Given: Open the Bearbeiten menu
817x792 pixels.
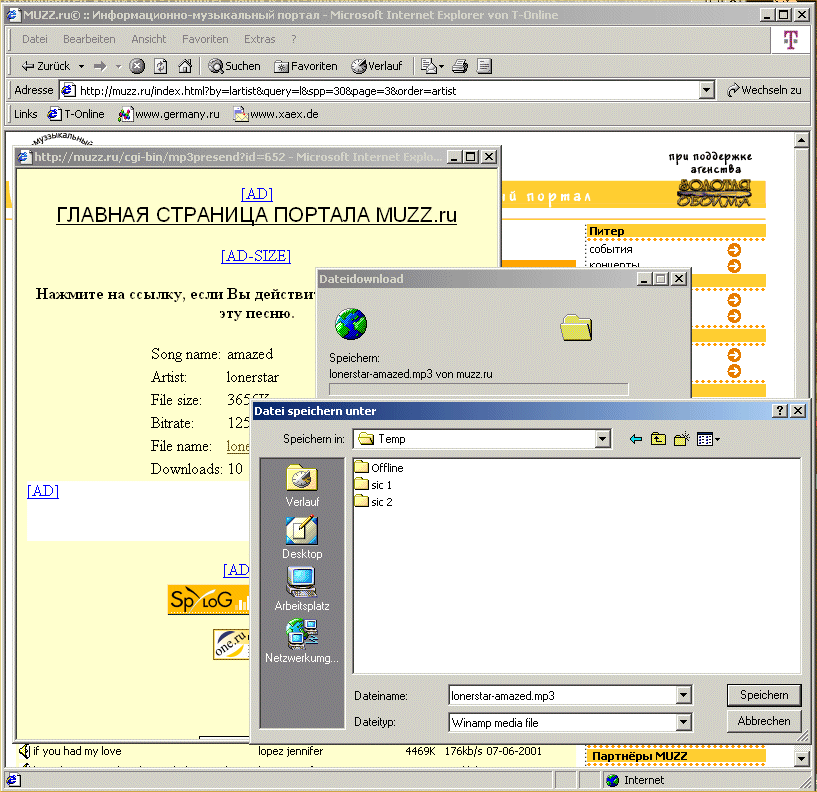Looking at the screenshot, I should pyautogui.click(x=89, y=39).
